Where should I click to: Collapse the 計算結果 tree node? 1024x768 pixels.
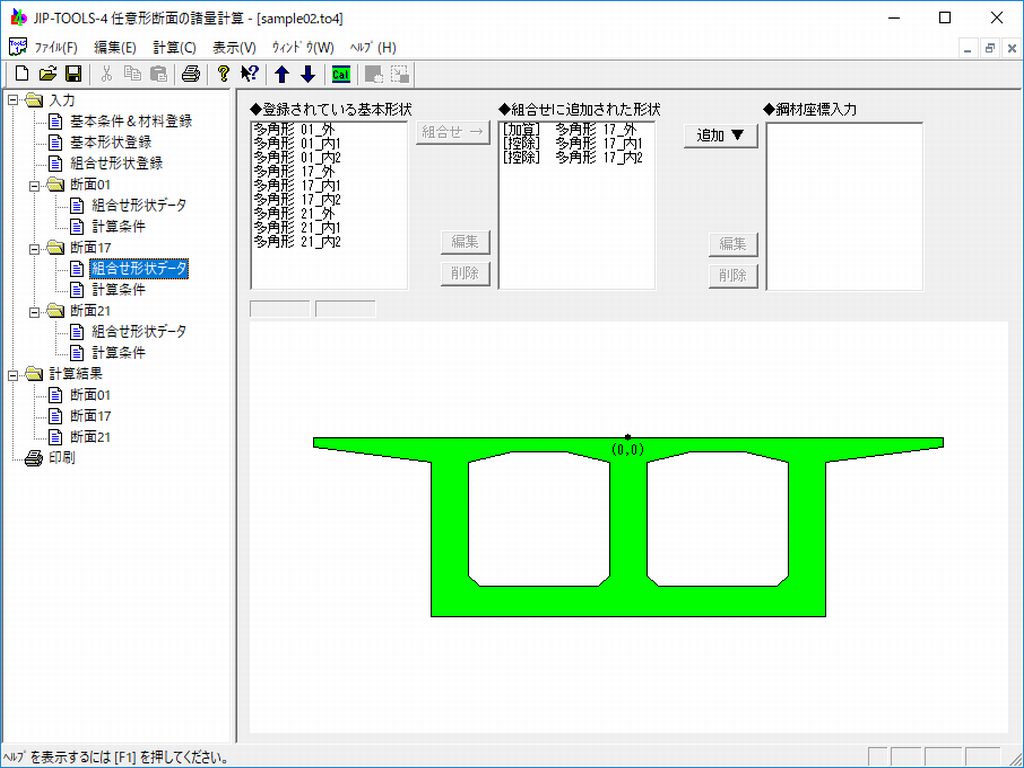click(14, 374)
